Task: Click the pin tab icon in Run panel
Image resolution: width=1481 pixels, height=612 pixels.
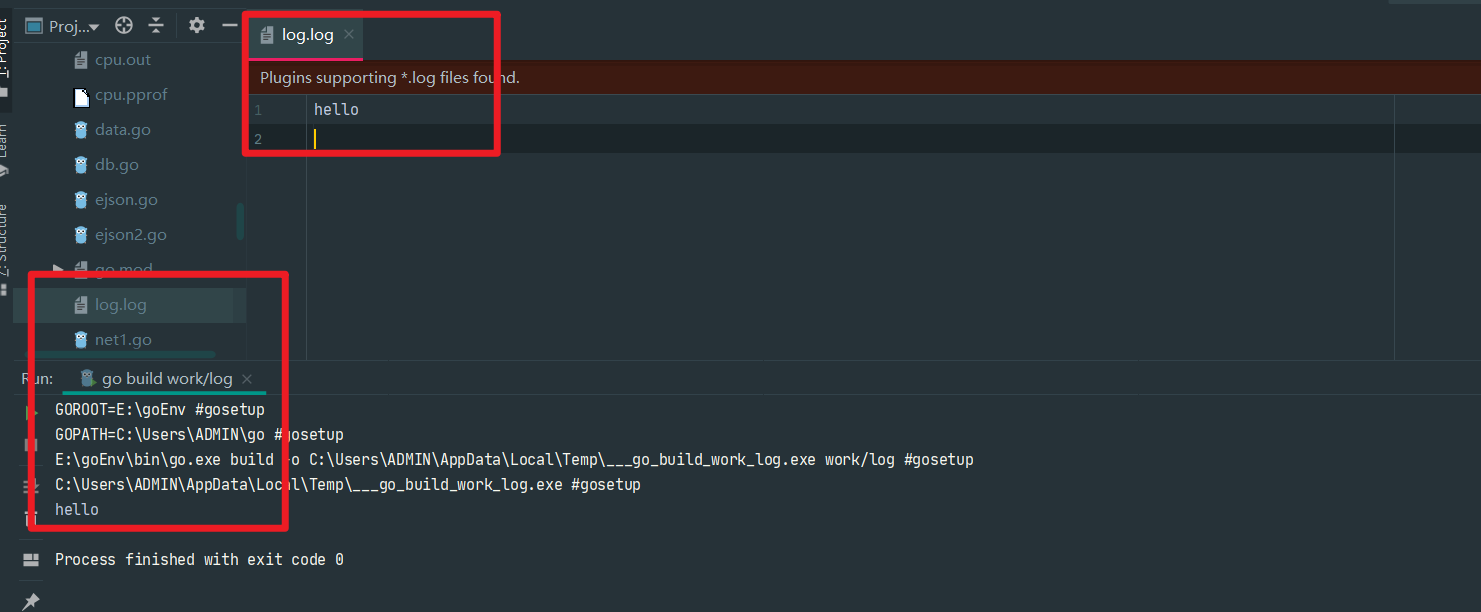Action: coord(31,600)
